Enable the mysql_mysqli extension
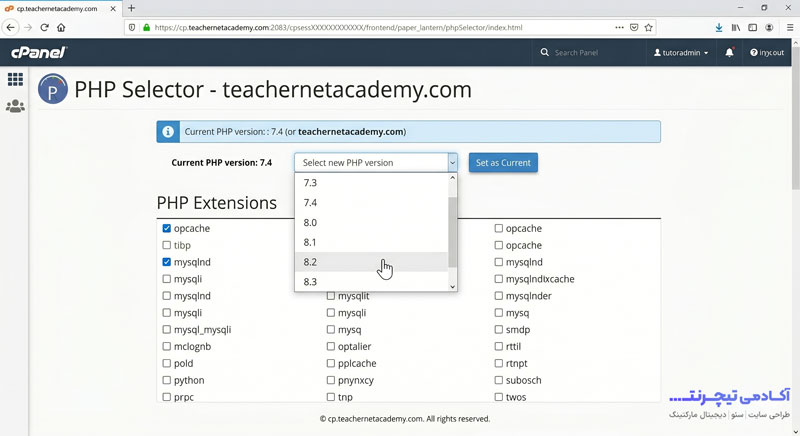The image size is (800, 436). 166,329
